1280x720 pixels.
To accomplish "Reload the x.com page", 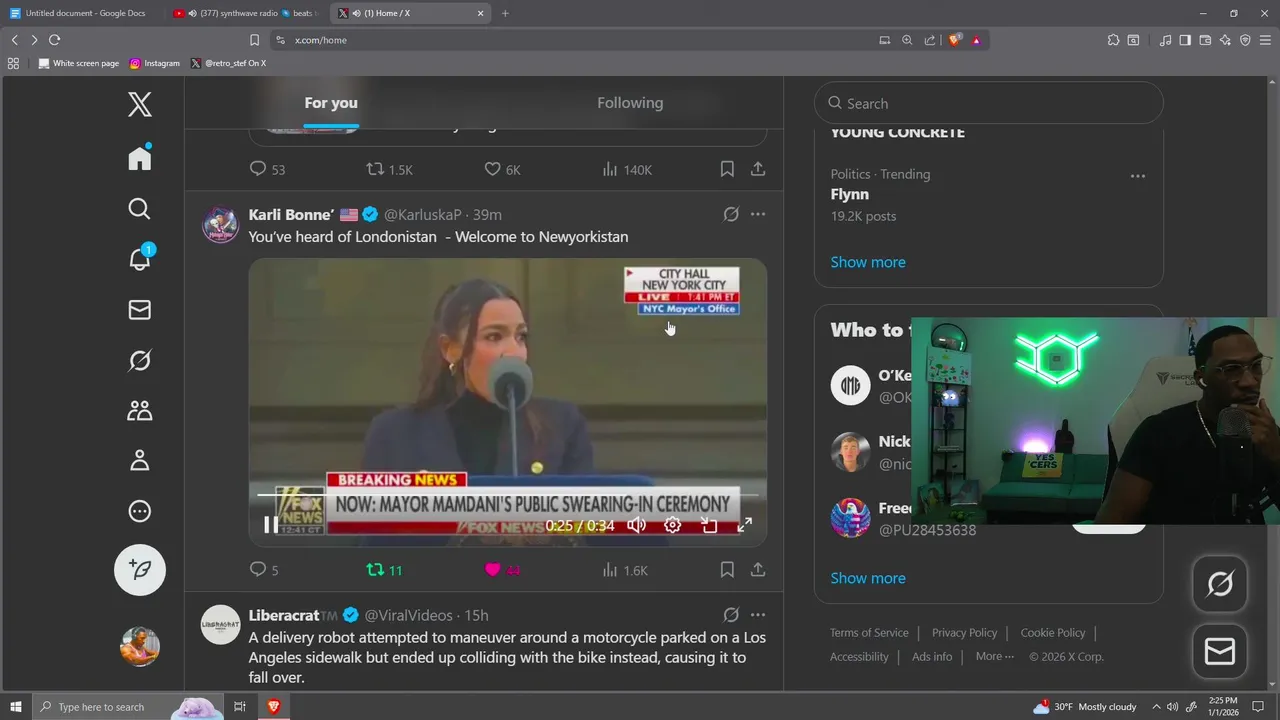I will coord(54,40).
